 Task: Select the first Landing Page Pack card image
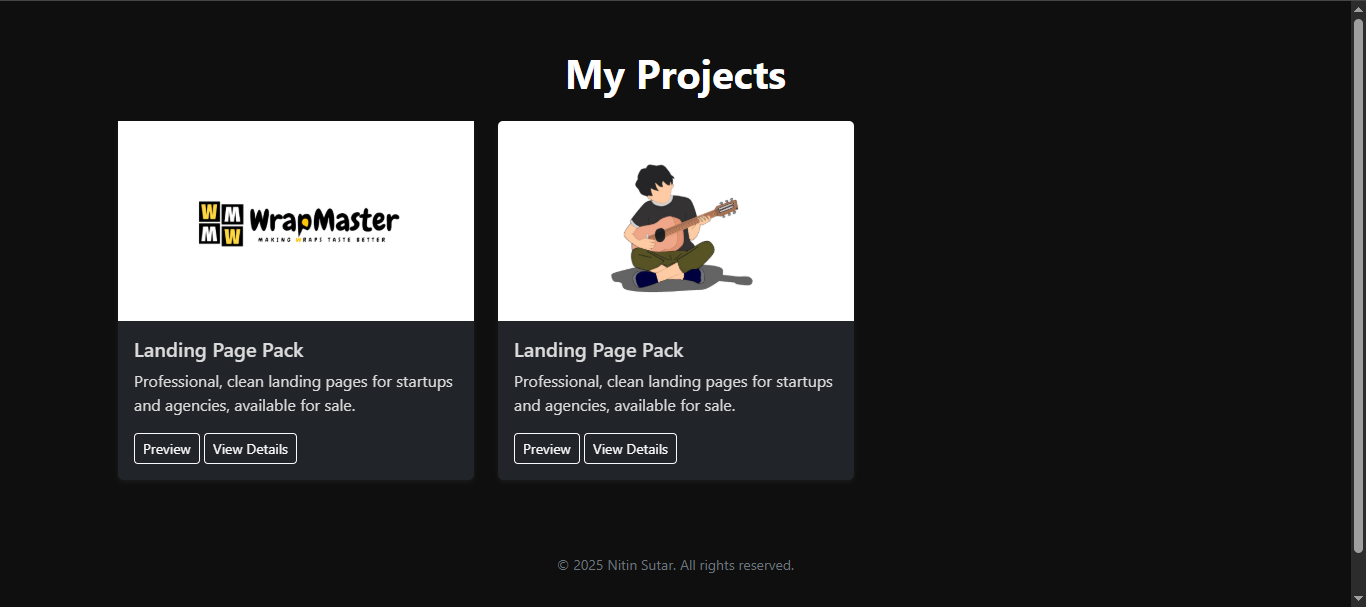click(x=296, y=220)
